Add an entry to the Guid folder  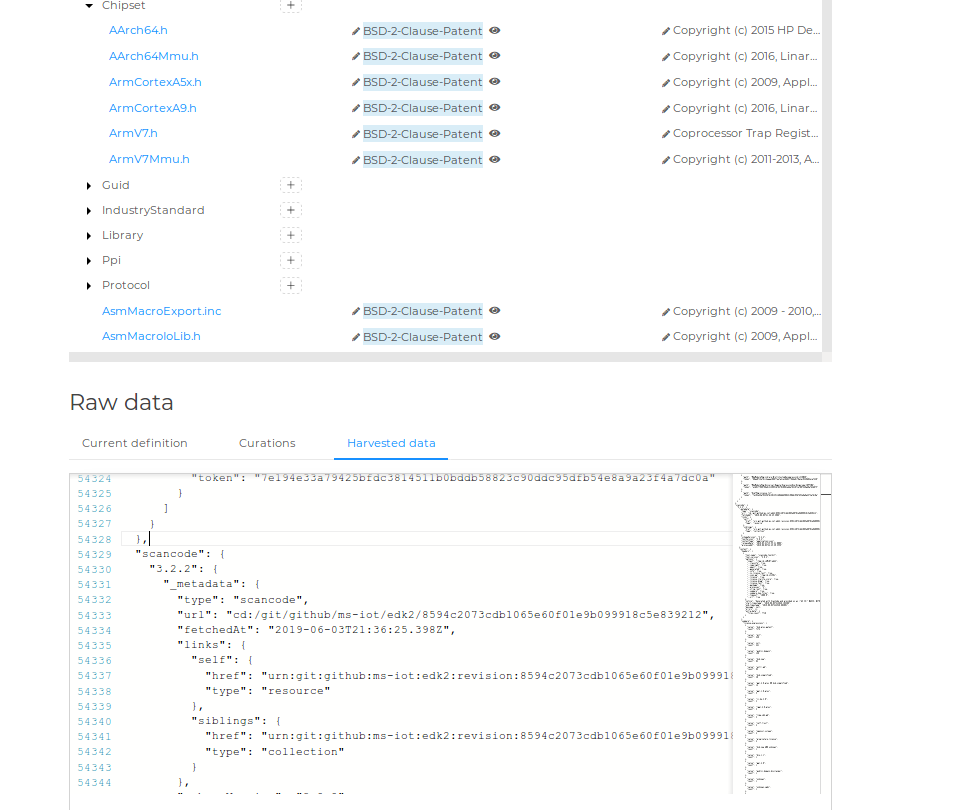pyautogui.click(x=290, y=184)
